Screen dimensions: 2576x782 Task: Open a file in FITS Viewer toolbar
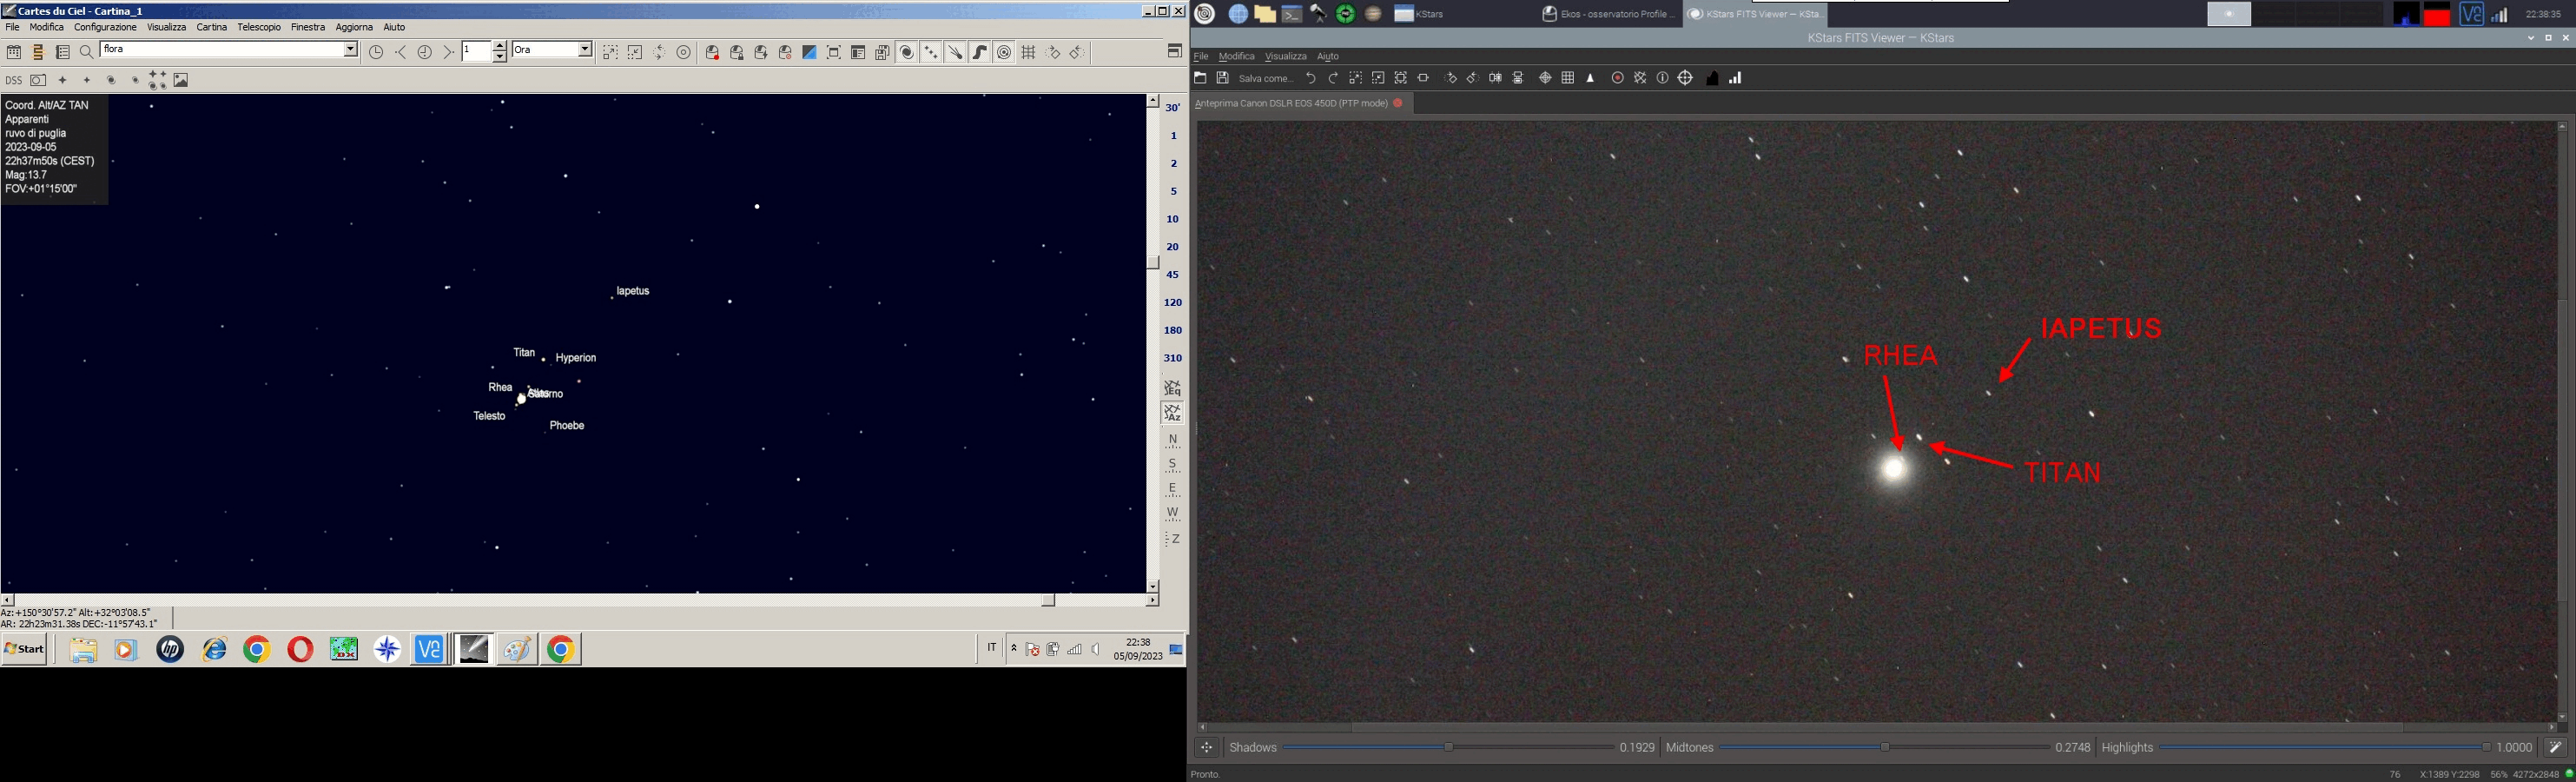point(1200,78)
